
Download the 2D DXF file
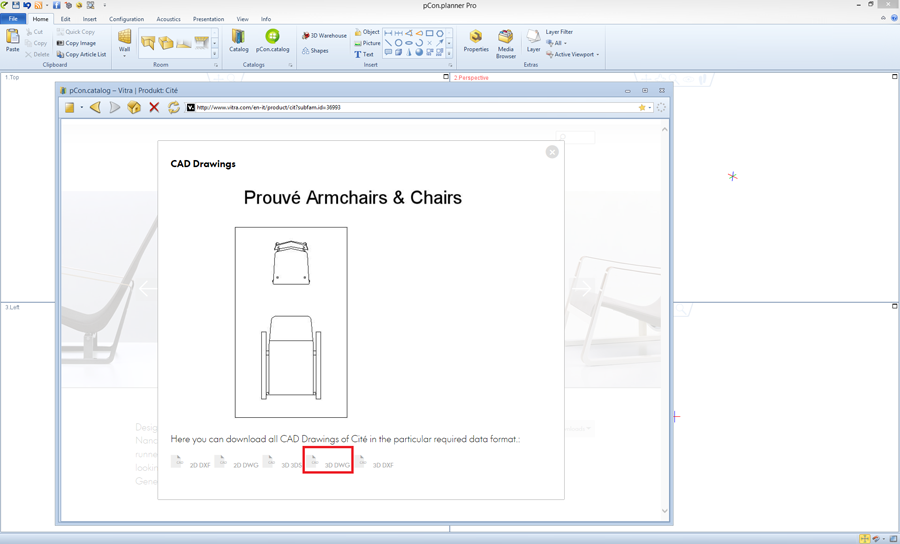(191, 463)
